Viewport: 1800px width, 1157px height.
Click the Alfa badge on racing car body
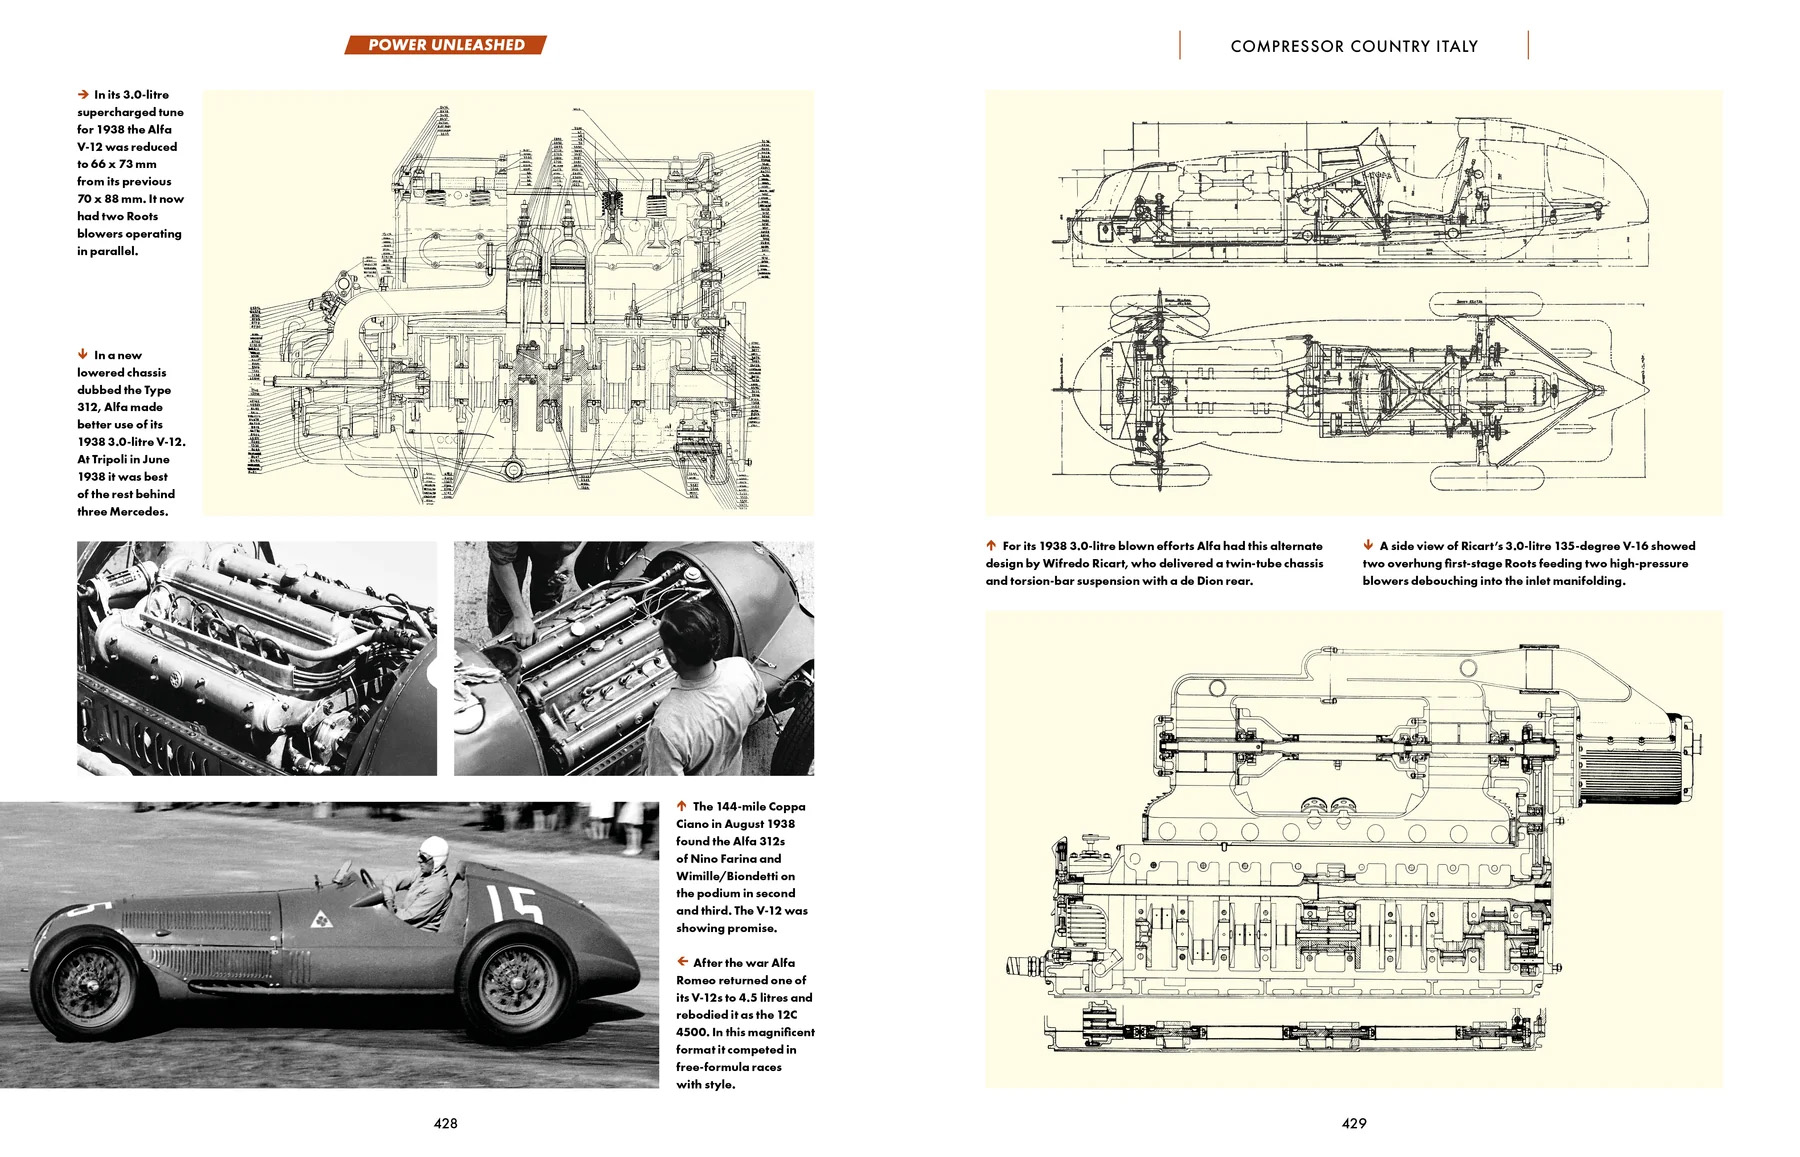tap(322, 918)
